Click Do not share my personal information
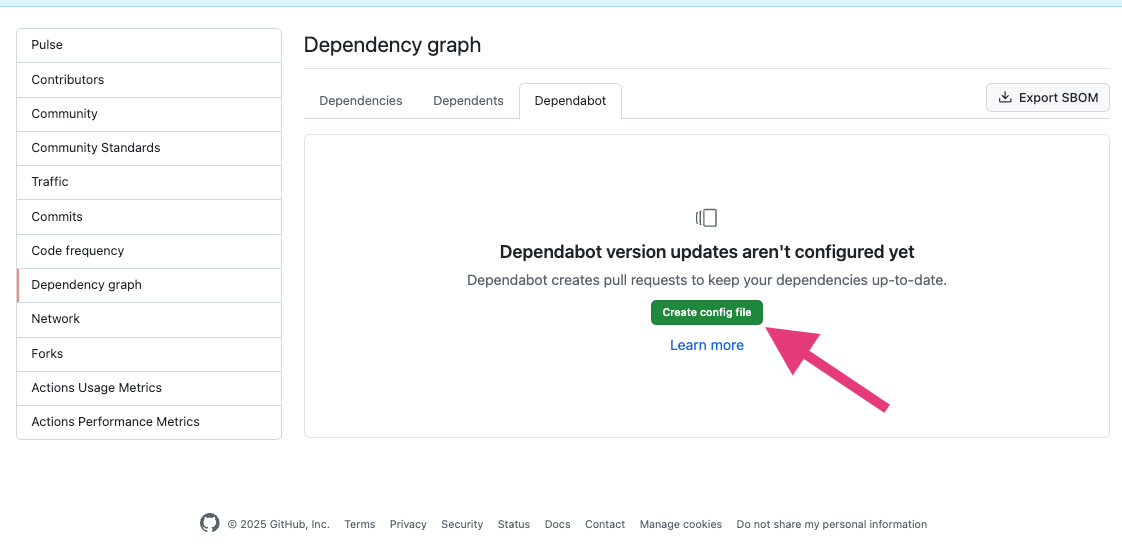 tap(831, 524)
